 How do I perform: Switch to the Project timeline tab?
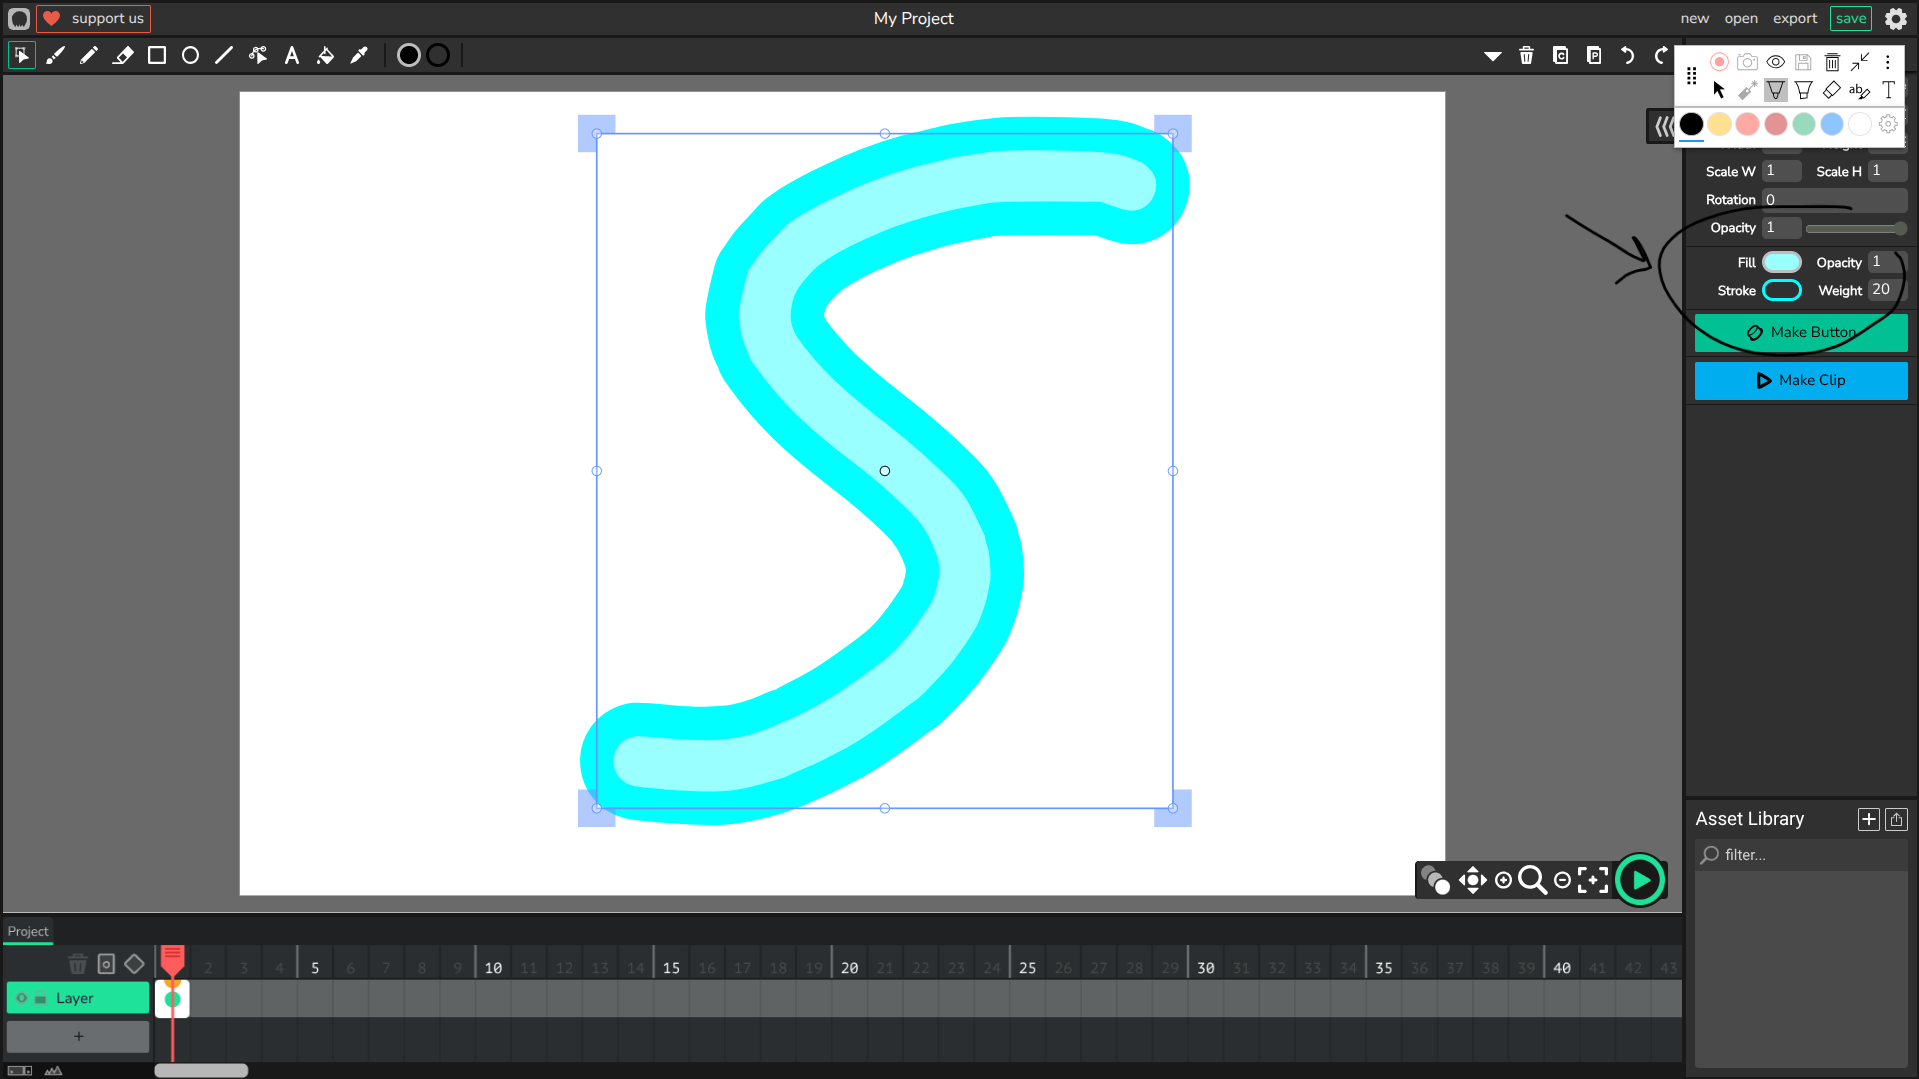click(x=28, y=931)
